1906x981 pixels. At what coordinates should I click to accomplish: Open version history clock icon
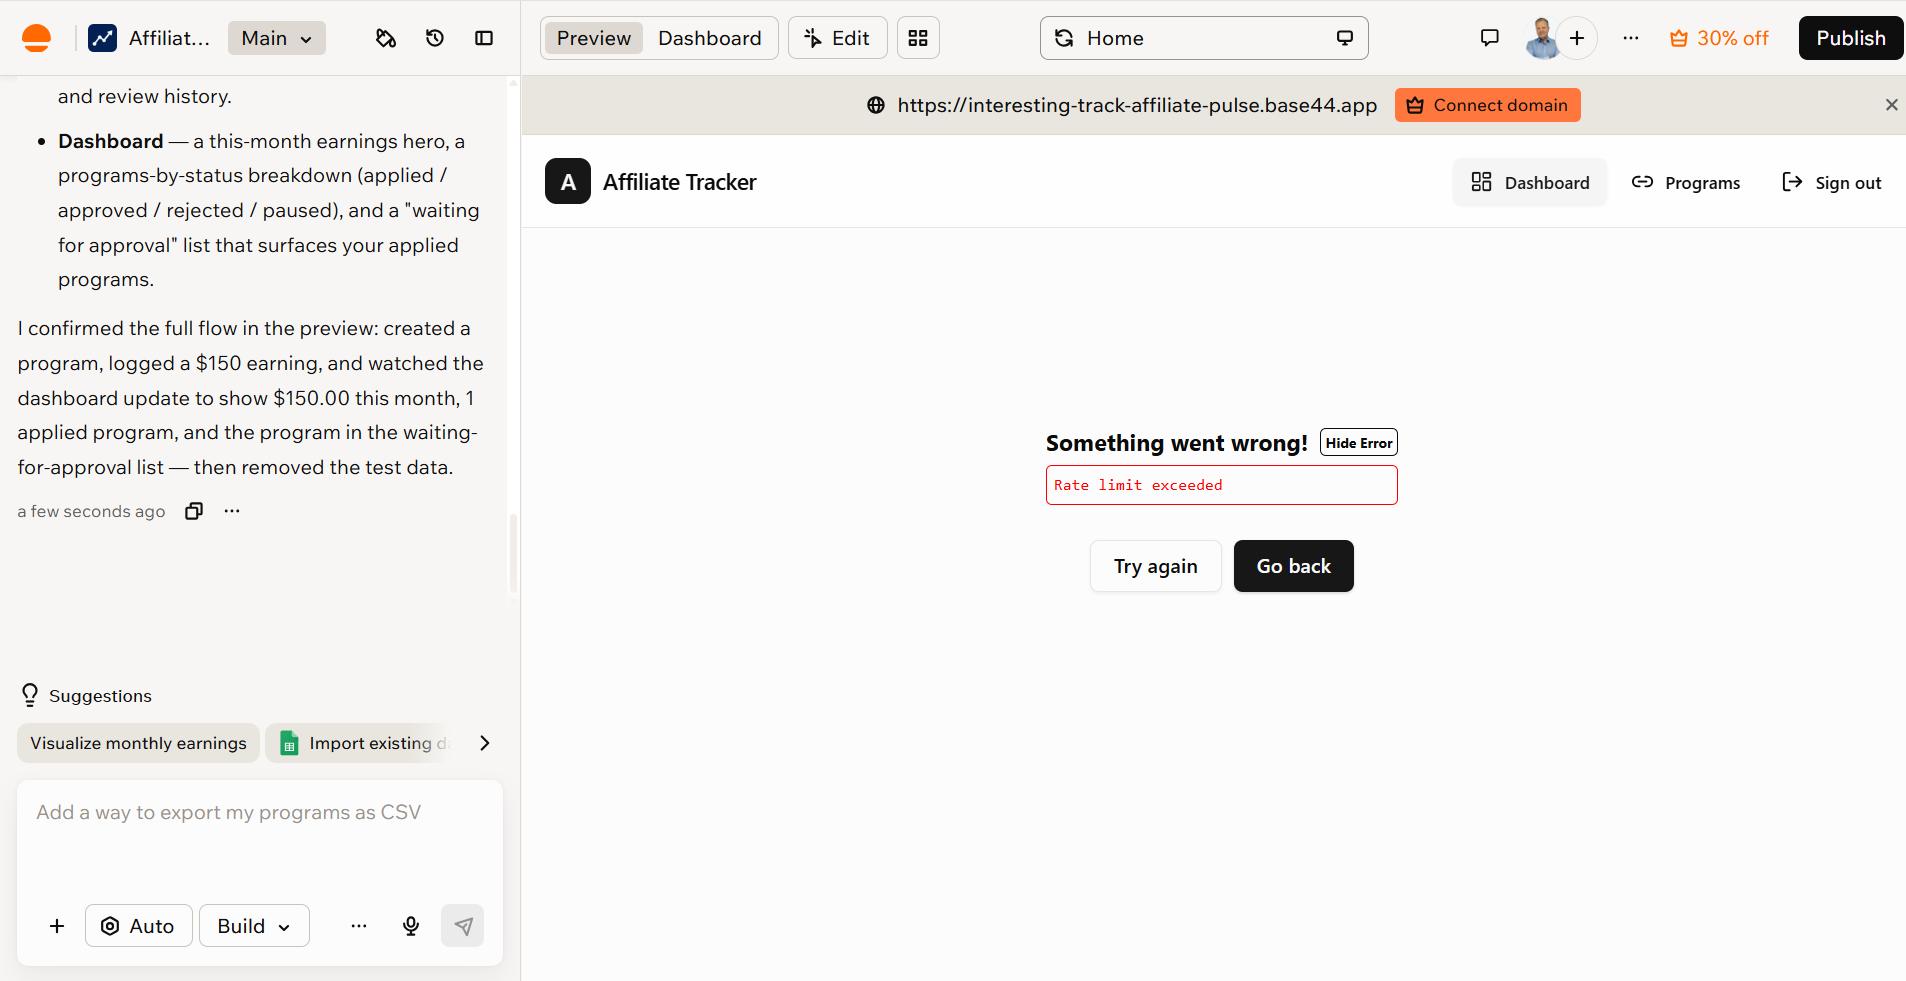(x=435, y=38)
